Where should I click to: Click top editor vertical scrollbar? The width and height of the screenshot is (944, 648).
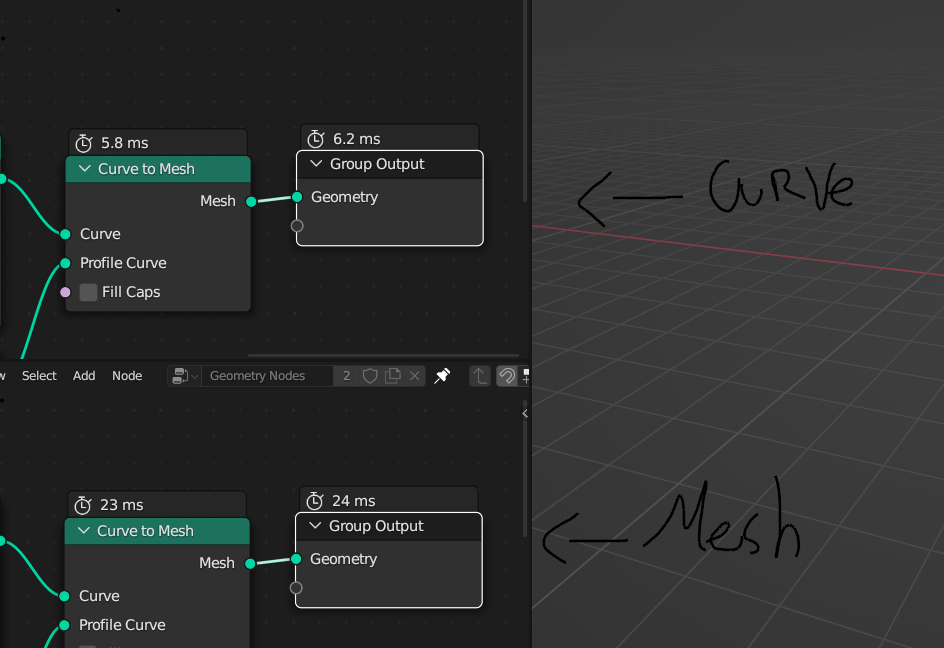pyautogui.click(x=525, y=101)
